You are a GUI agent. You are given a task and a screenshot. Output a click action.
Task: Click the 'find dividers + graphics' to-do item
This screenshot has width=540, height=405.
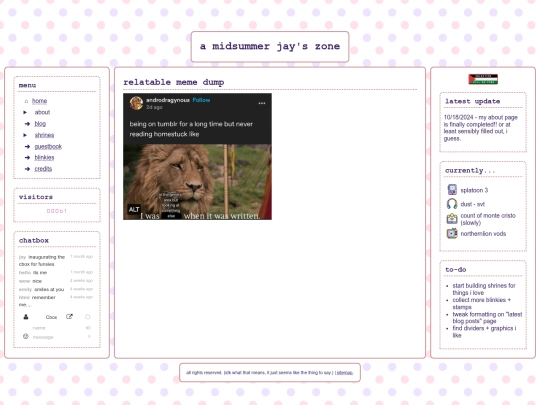coord(484,332)
